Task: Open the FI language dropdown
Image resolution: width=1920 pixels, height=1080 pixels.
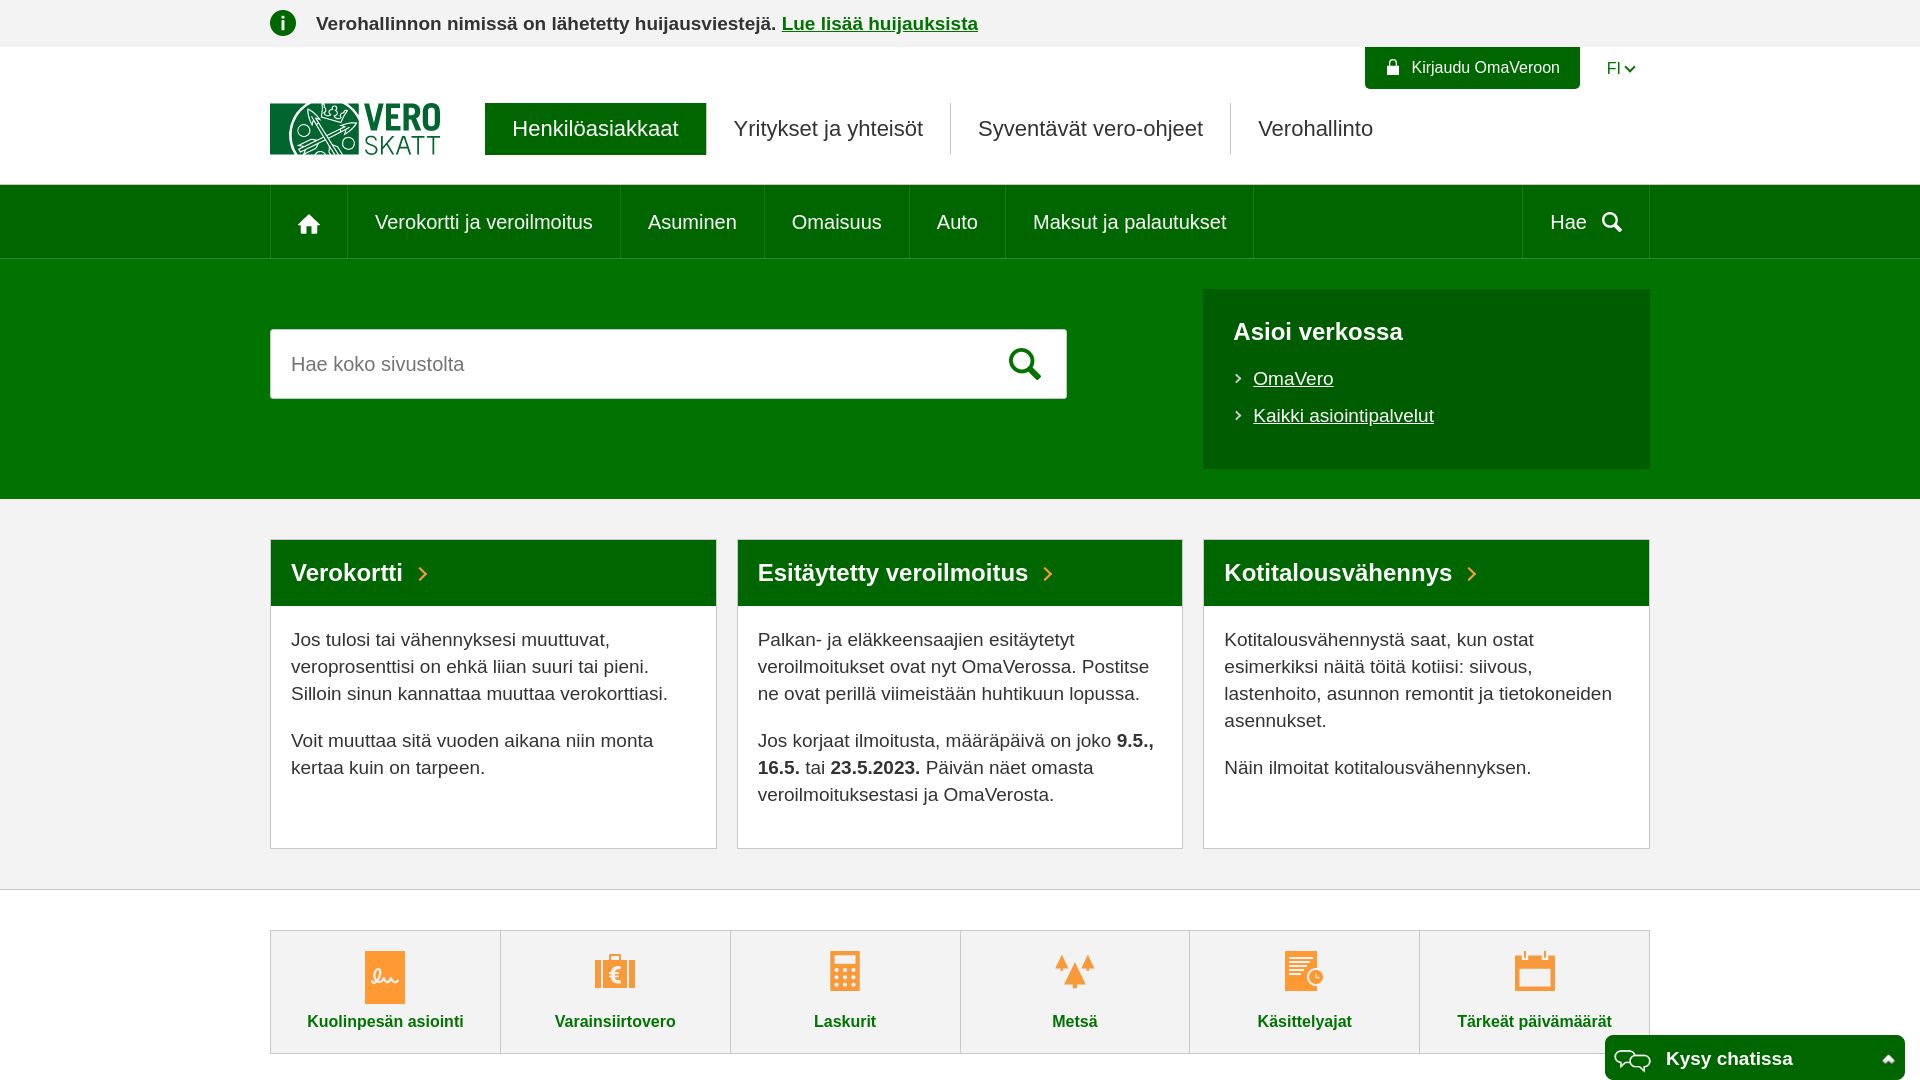Action: (1621, 69)
